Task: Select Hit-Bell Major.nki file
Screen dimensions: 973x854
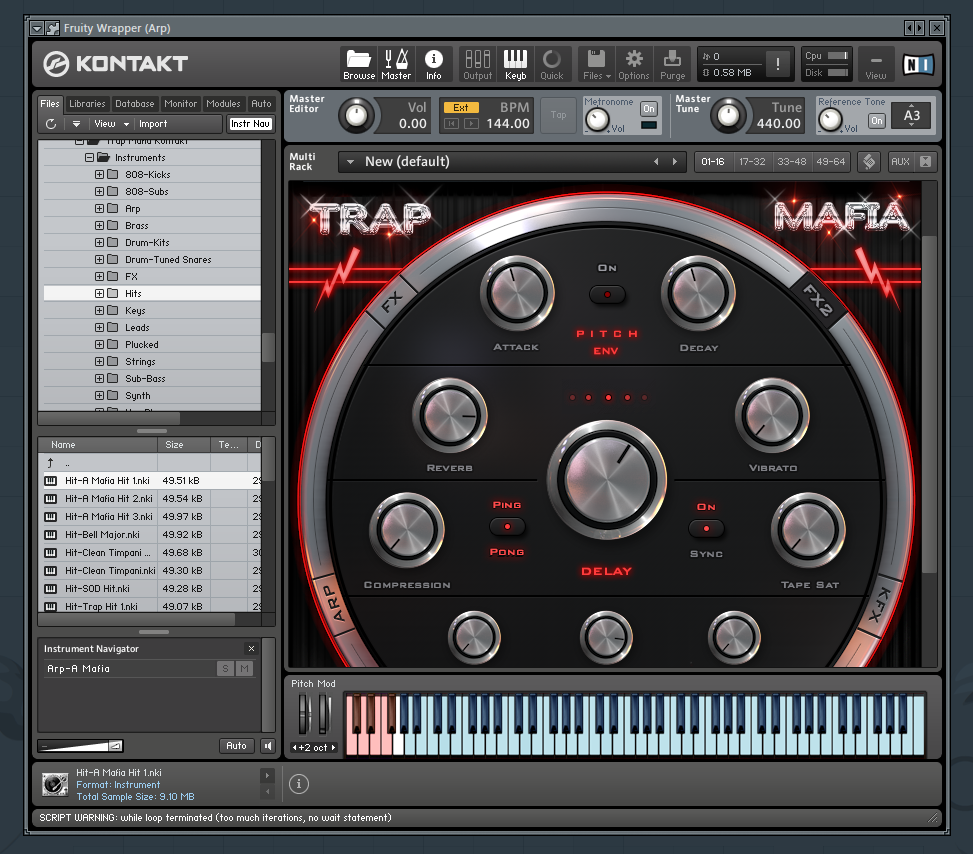Action: 149,534
